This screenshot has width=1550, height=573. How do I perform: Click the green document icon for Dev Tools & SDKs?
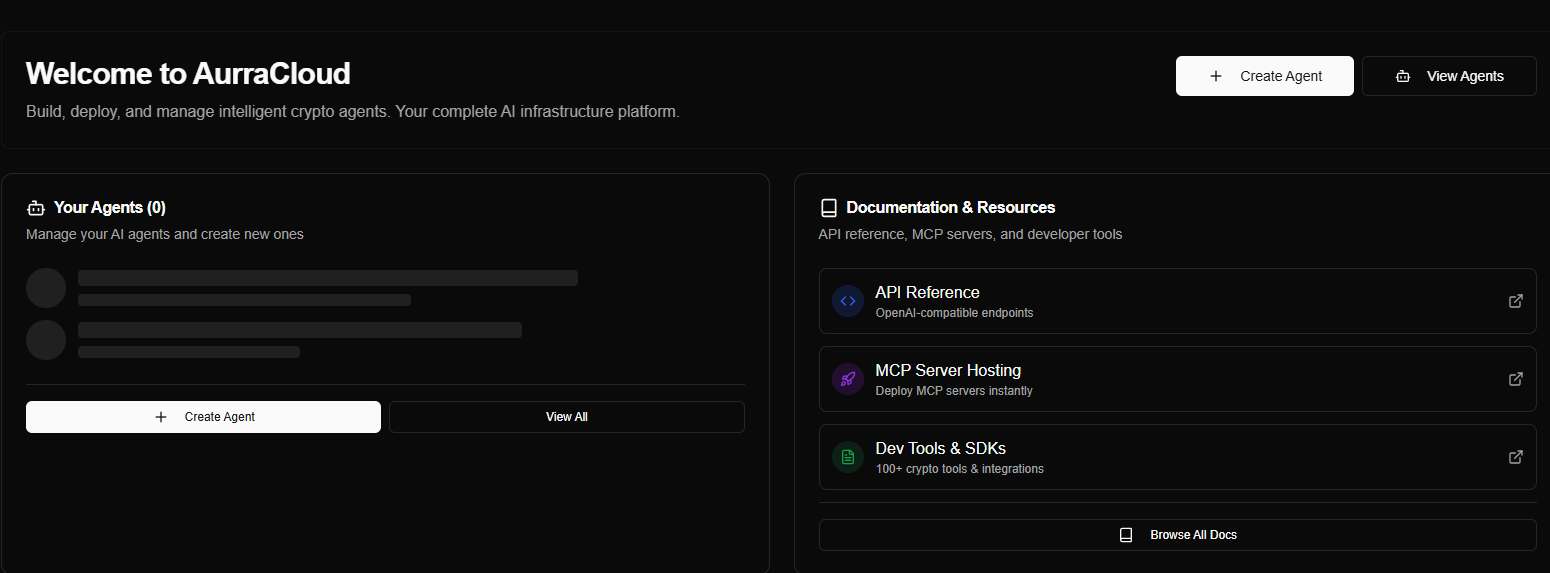pyautogui.click(x=848, y=457)
